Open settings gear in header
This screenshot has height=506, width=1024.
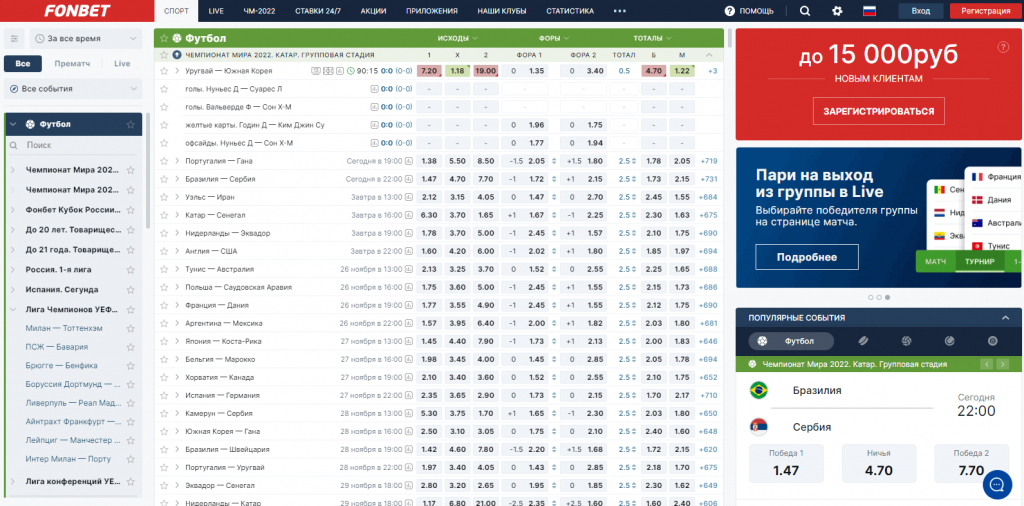[837, 11]
